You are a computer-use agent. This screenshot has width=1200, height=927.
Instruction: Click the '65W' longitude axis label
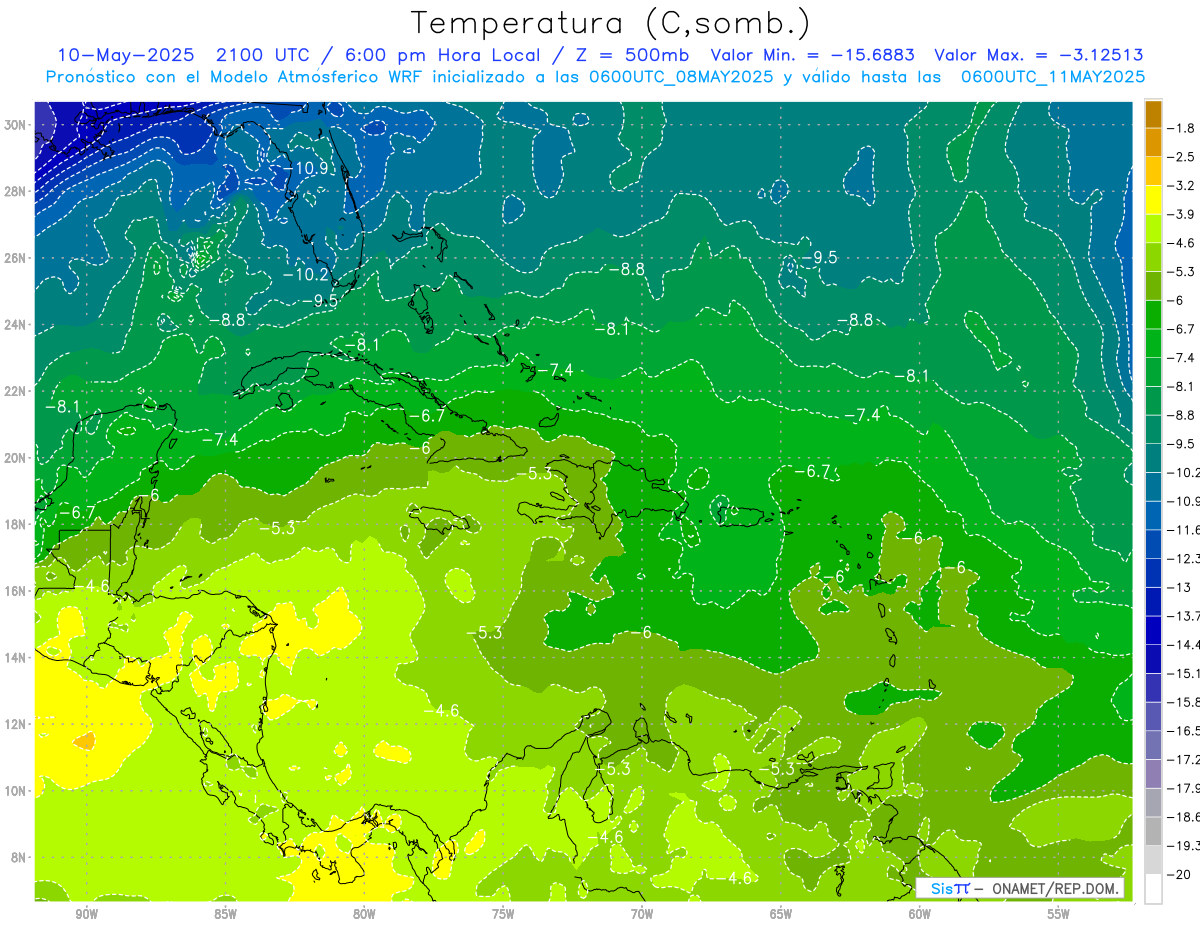pos(781,914)
